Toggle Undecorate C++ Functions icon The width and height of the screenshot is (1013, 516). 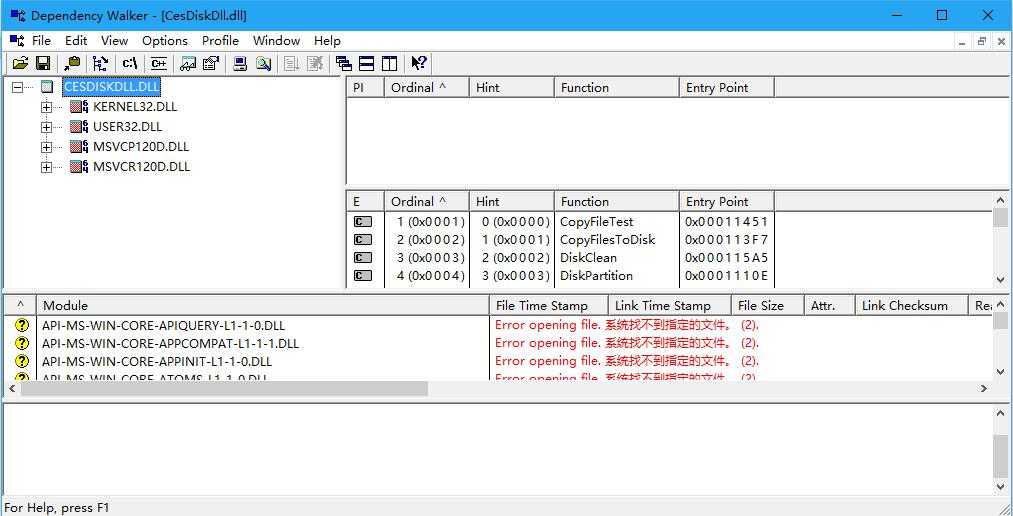(x=158, y=63)
